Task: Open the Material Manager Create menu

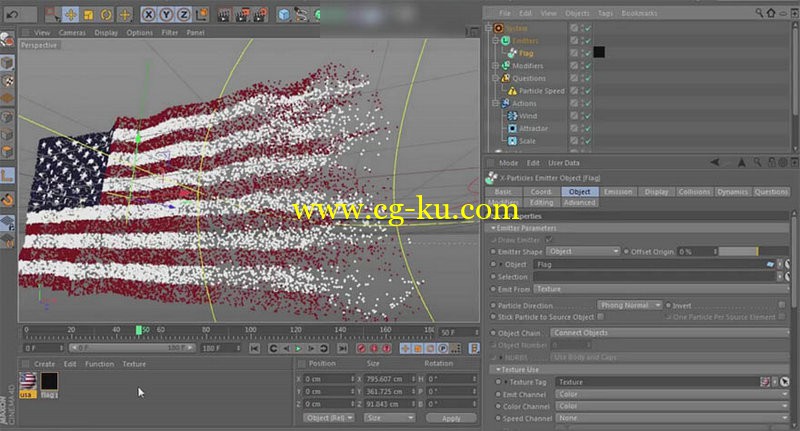Action: [x=44, y=364]
